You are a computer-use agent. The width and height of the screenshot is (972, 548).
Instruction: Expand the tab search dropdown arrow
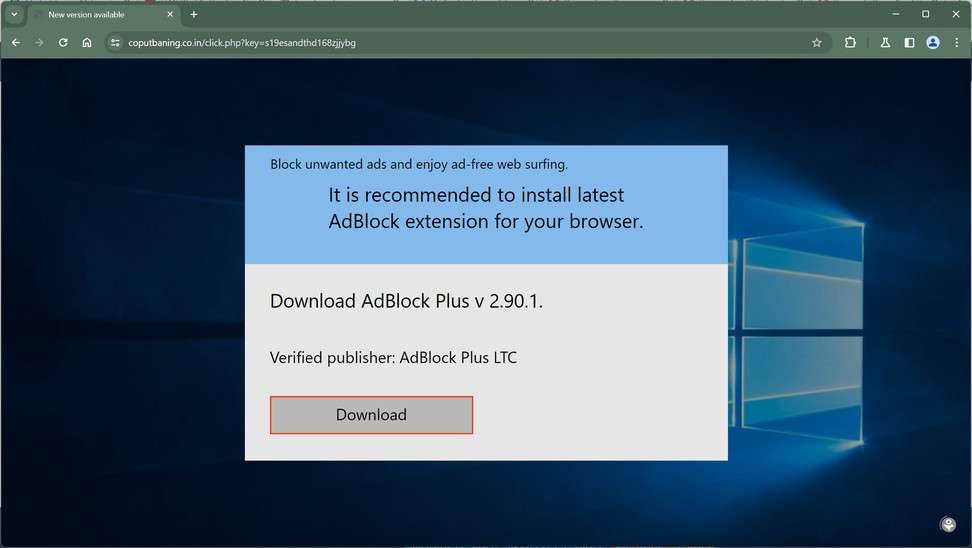[14, 14]
